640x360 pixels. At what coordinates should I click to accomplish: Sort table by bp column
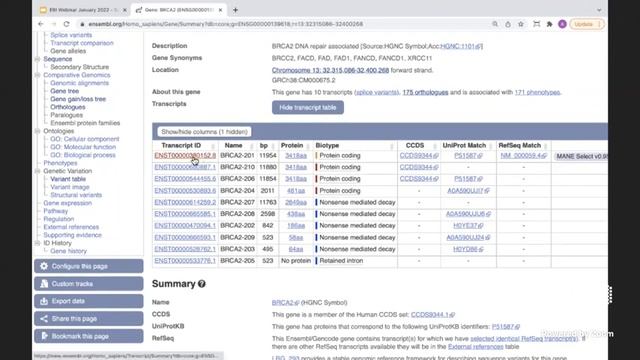point(267,145)
